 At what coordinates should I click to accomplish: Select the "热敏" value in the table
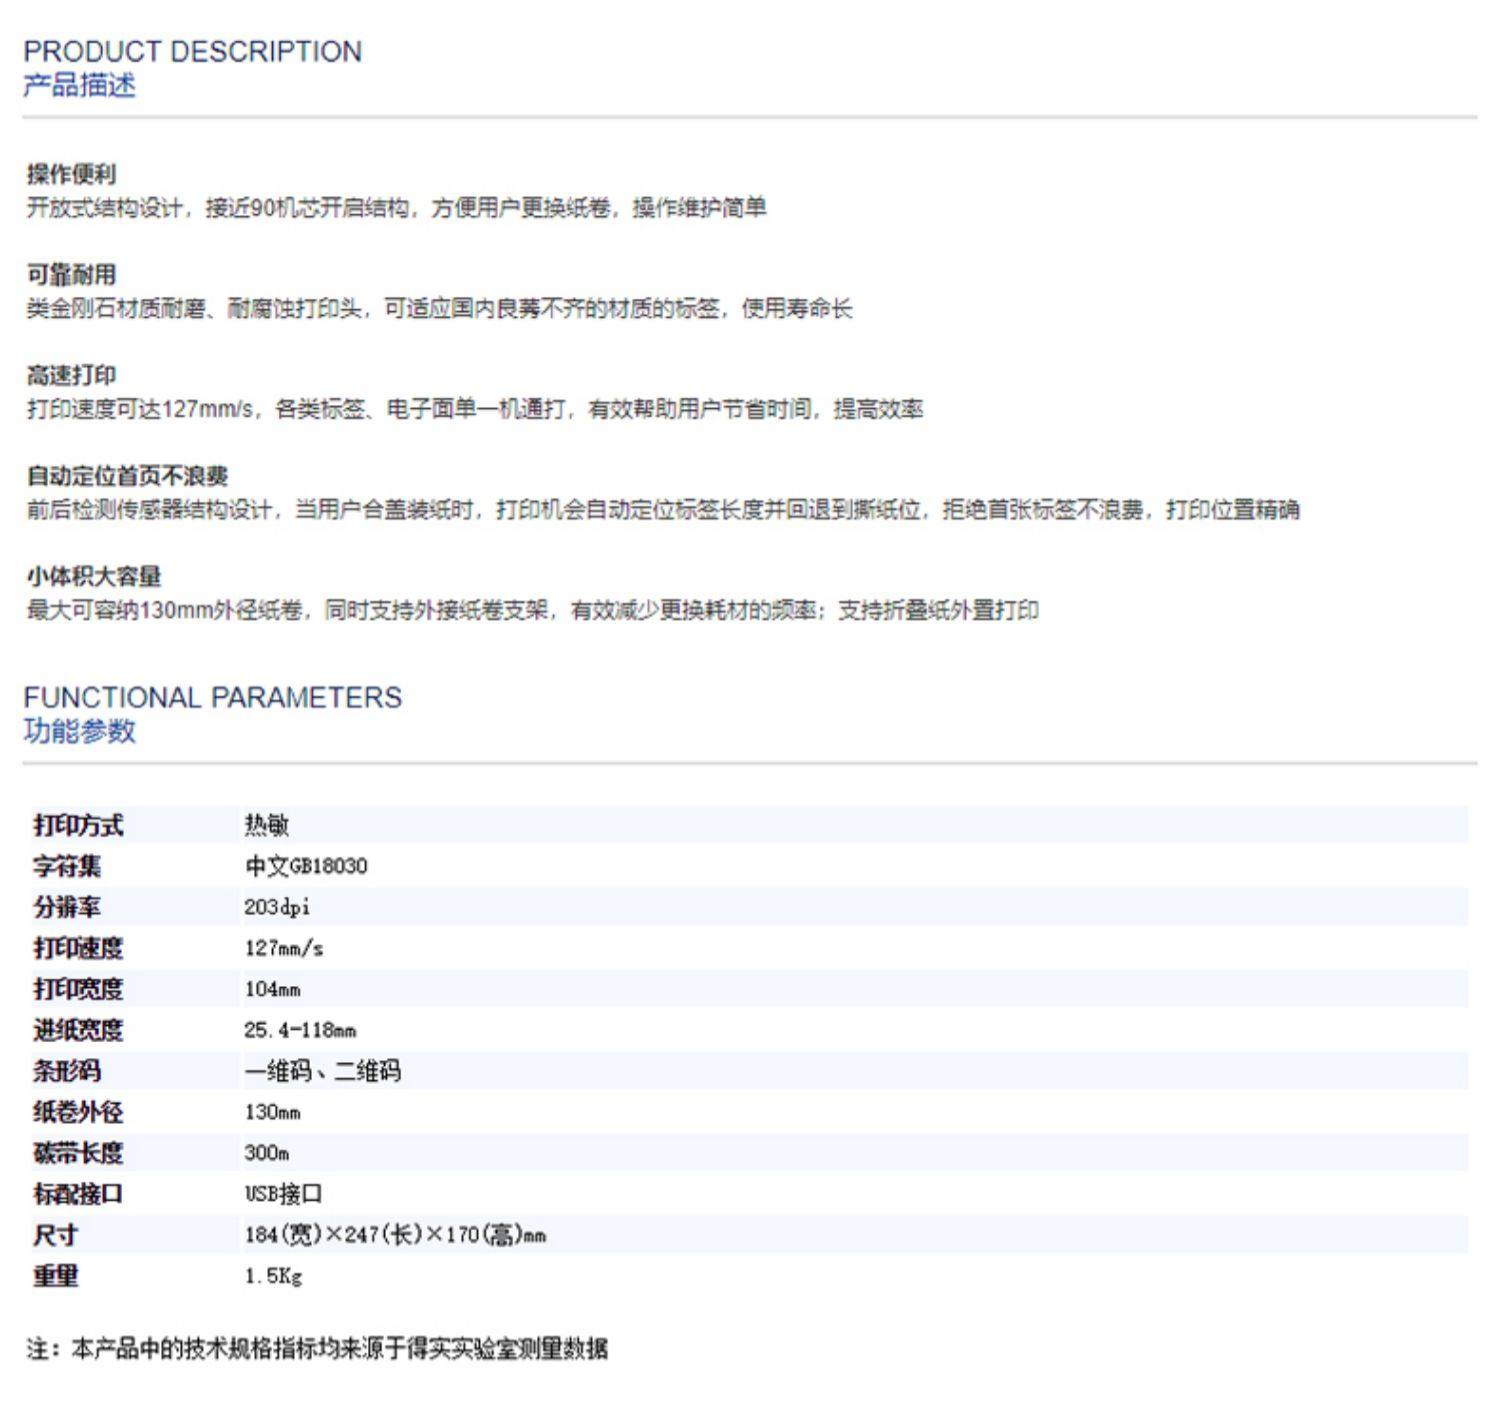(267, 825)
